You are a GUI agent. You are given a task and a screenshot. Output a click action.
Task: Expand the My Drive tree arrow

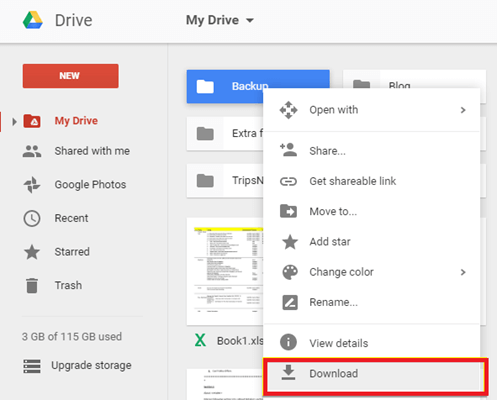14,122
